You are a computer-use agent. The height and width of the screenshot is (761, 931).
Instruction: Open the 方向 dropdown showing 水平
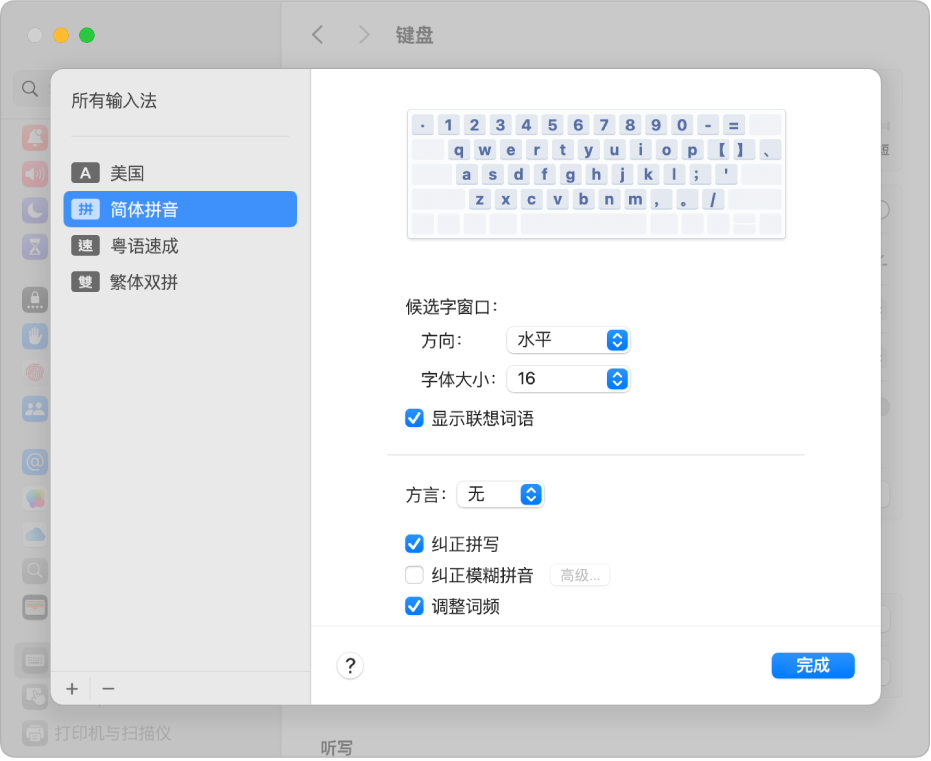568,340
